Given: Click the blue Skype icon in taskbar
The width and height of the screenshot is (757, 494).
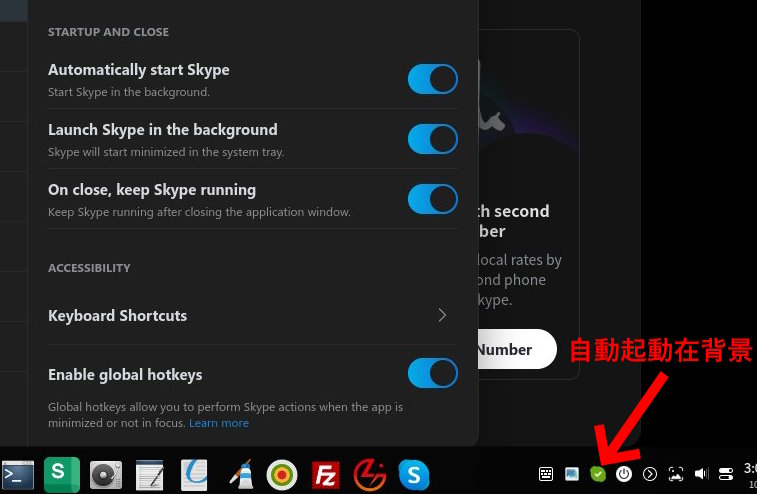Looking at the screenshot, I should 414,475.
